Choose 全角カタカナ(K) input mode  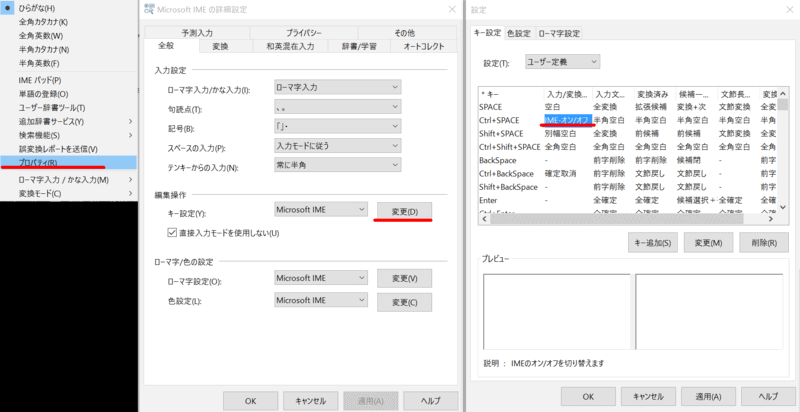pos(44,22)
